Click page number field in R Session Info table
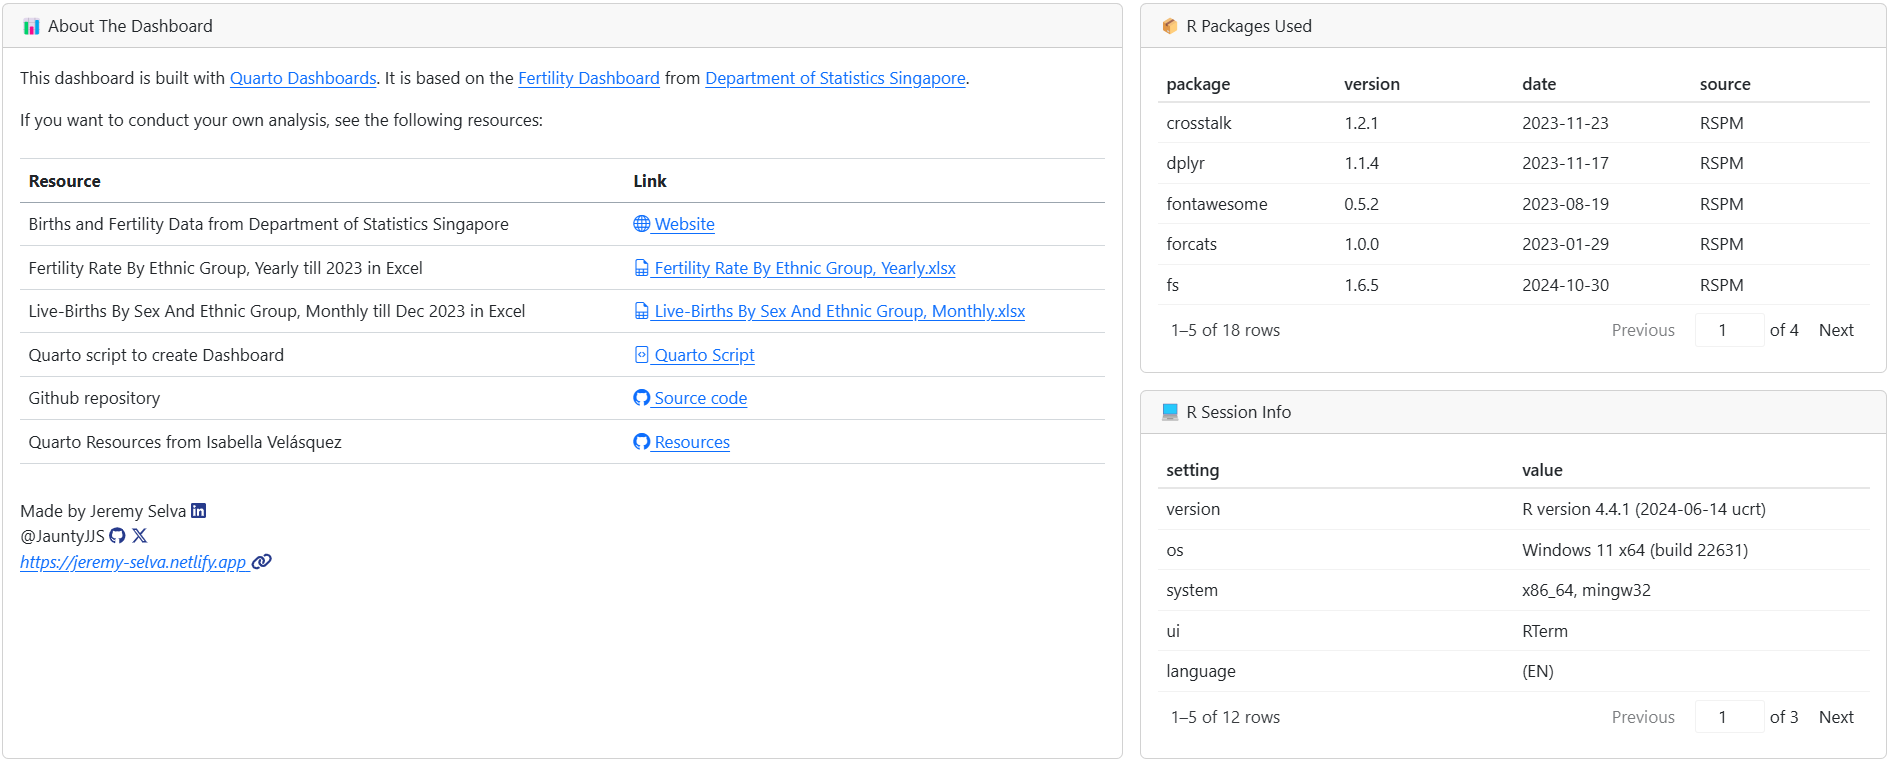 click(x=1728, y=717)
